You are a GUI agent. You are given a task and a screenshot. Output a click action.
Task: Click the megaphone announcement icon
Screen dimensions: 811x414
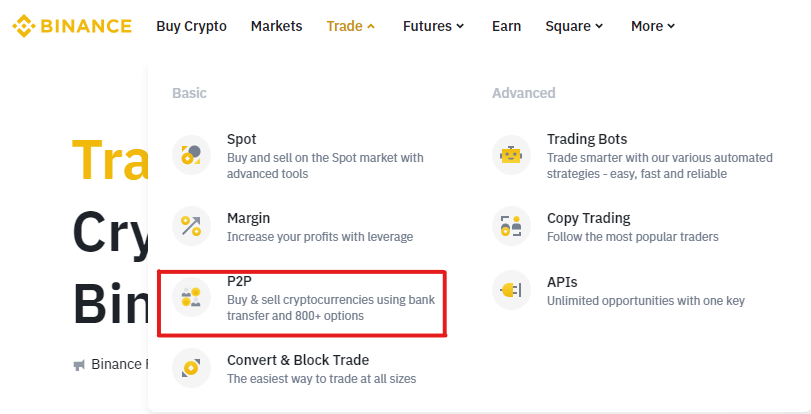click(x=79, y=365)
